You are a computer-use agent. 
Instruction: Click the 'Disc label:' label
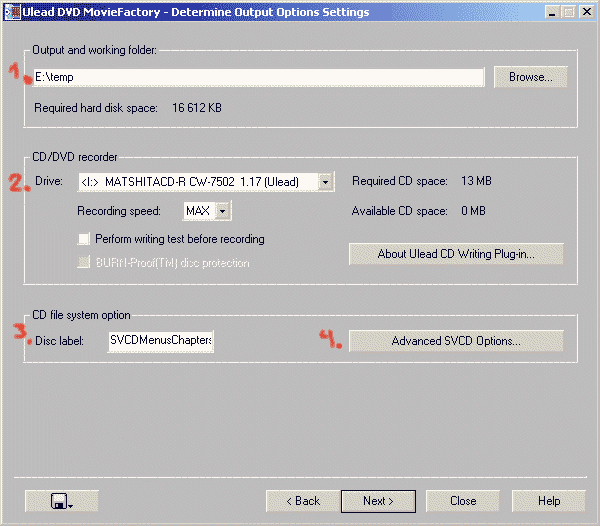click(x=59, y=341)
